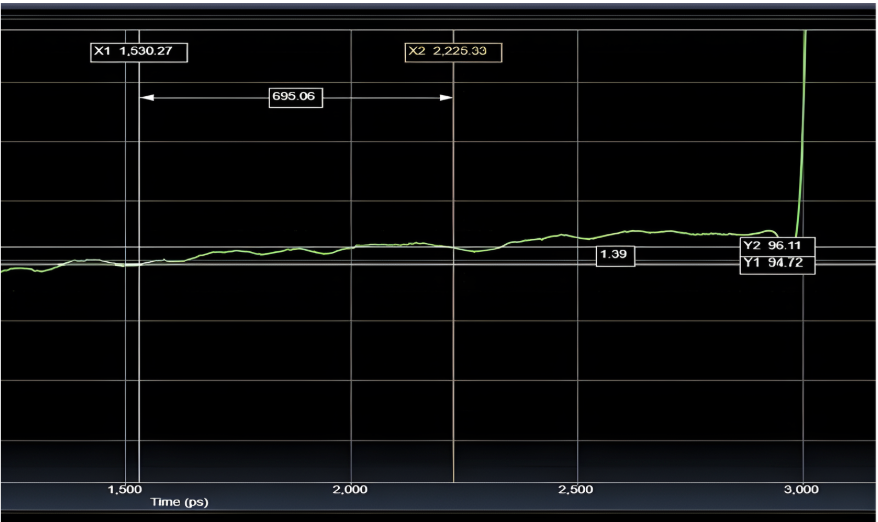The height and width of the screenshot is (522, 878).
Task: Click the 3,000 time axis tick label
Action: coord(802,489)
